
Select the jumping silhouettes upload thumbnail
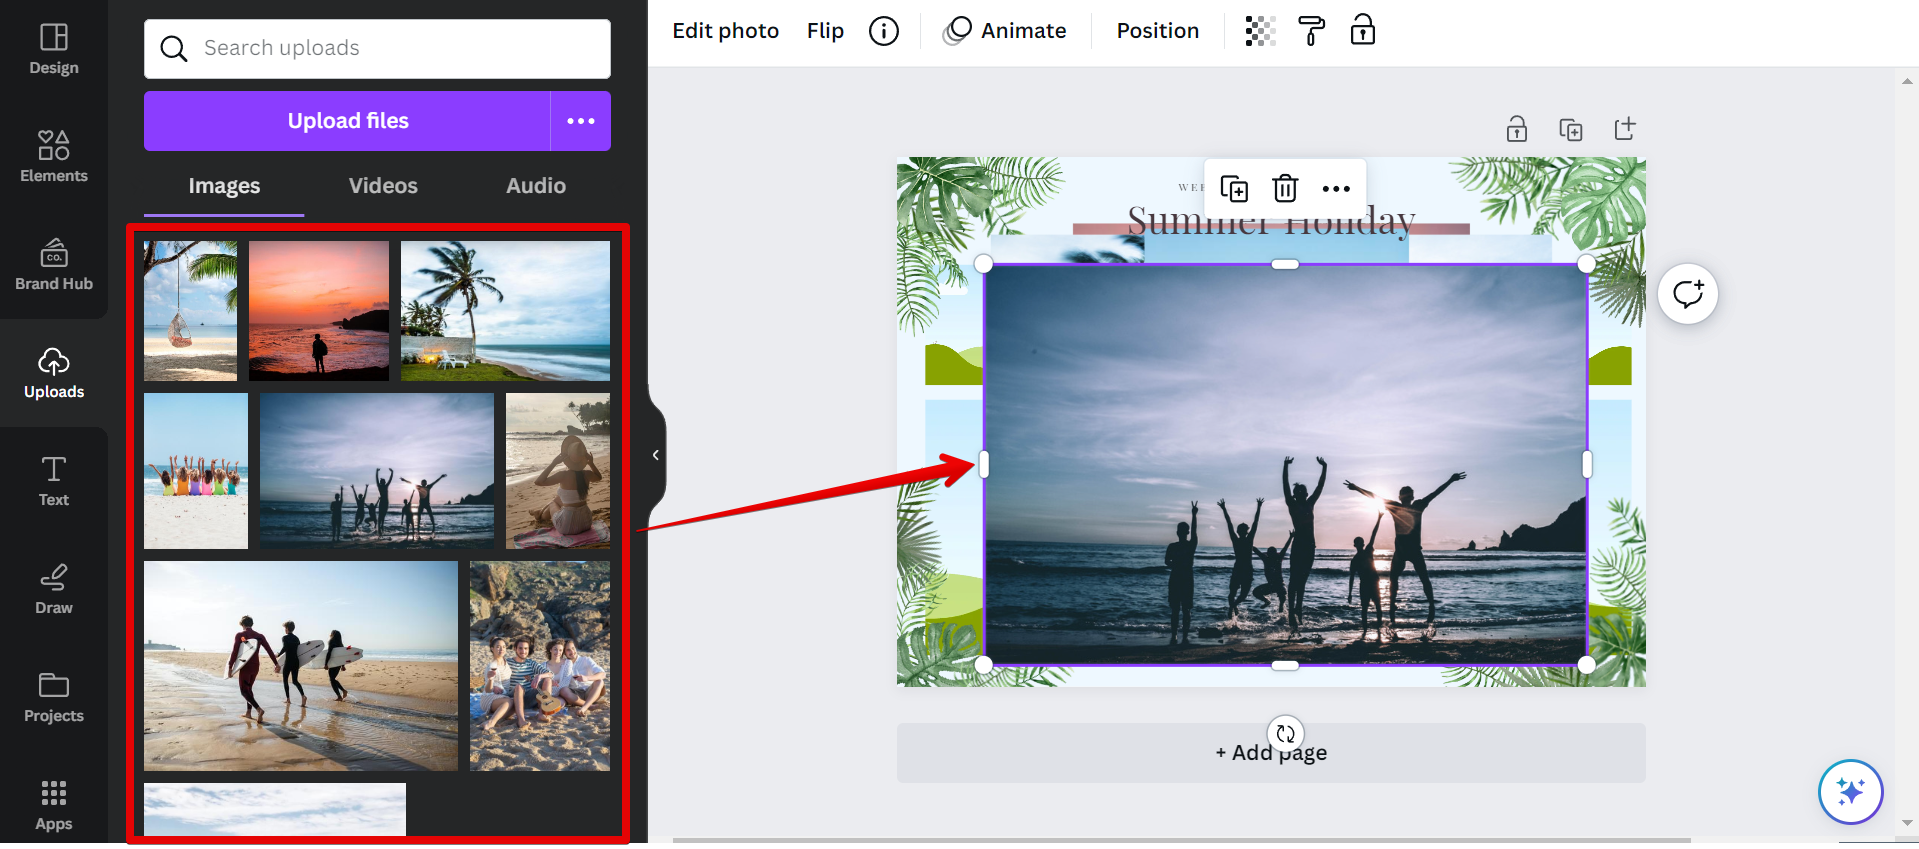click(377, 471)
